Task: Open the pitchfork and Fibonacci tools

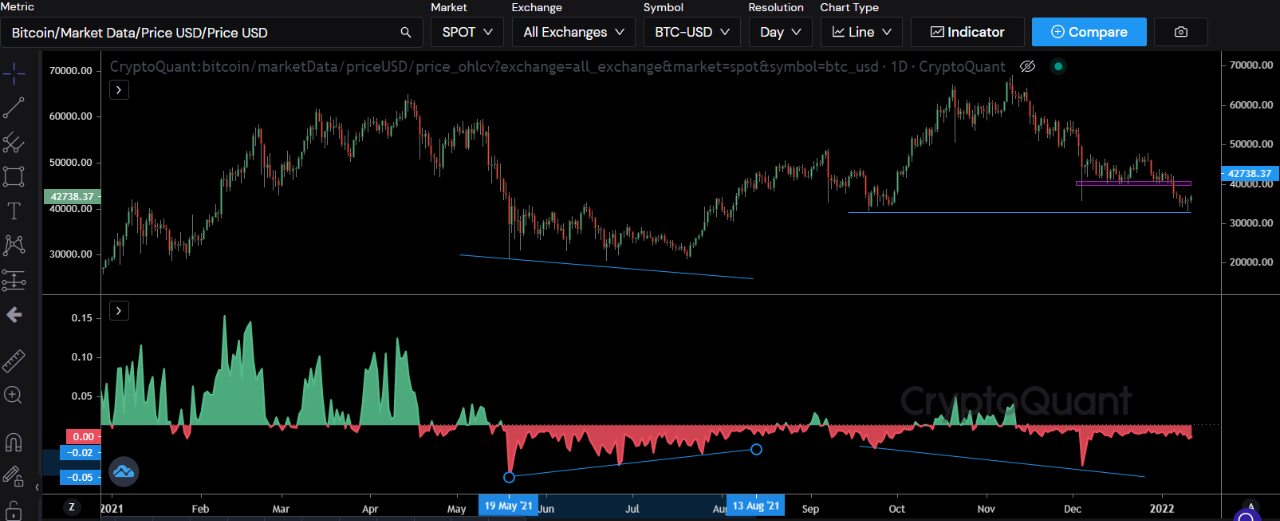Action: tap(14, 142)
